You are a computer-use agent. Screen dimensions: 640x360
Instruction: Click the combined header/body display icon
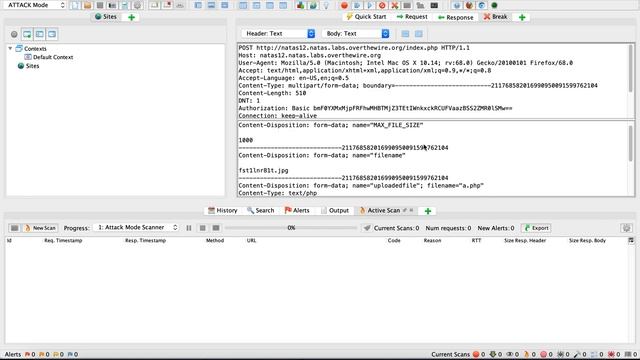tap(405, 34)
